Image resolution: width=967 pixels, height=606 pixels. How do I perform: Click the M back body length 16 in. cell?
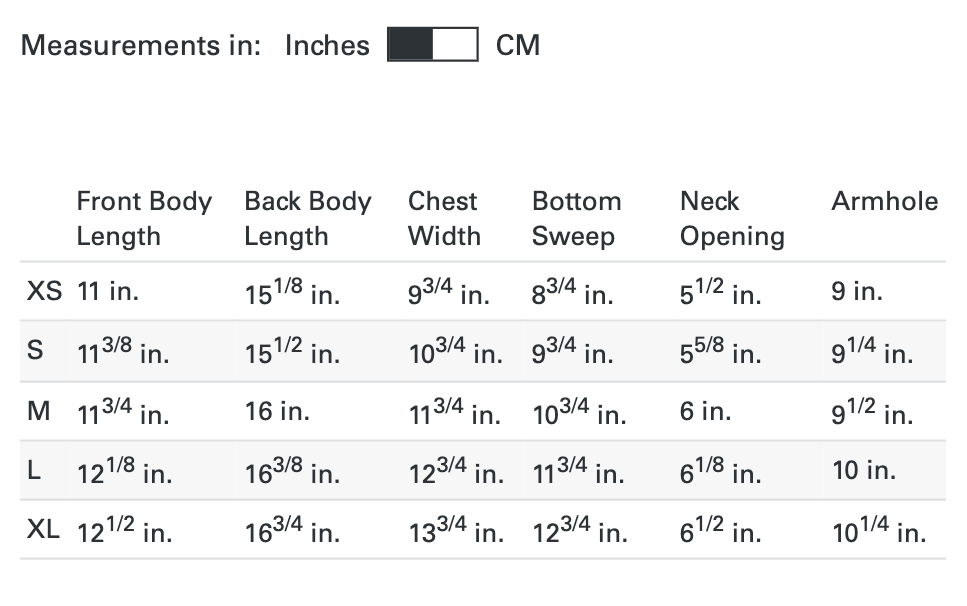277,411
